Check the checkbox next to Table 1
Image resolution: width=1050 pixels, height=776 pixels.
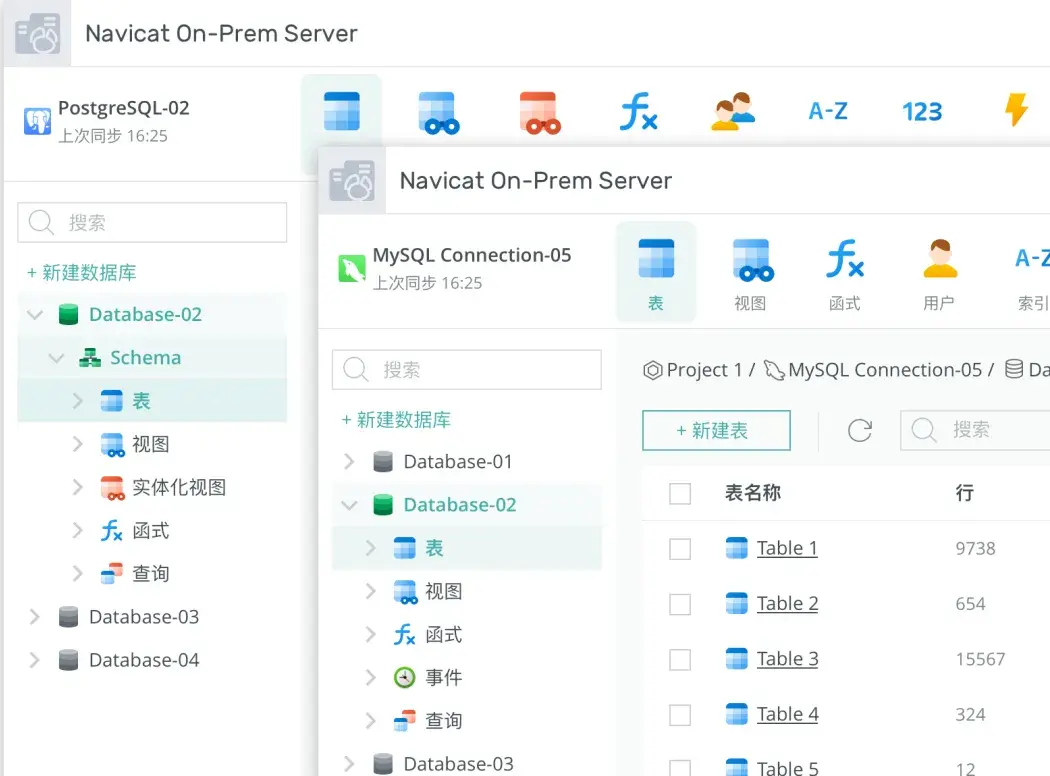(x=680, y=548)
